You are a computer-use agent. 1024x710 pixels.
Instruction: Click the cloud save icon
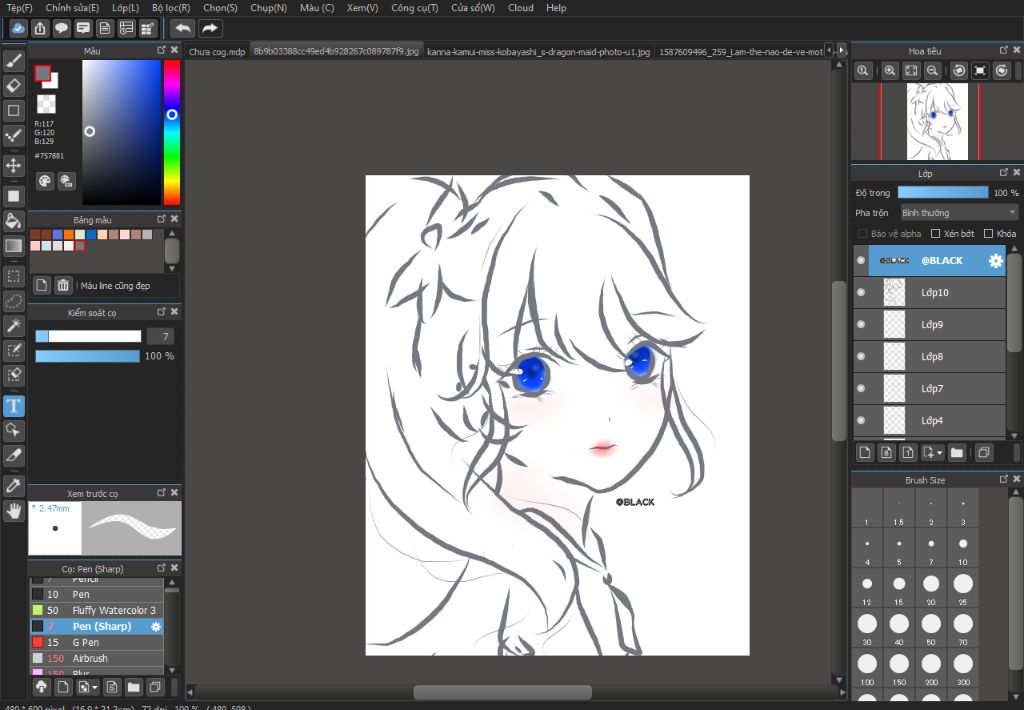pyautogui.click(x=18, y=28)
